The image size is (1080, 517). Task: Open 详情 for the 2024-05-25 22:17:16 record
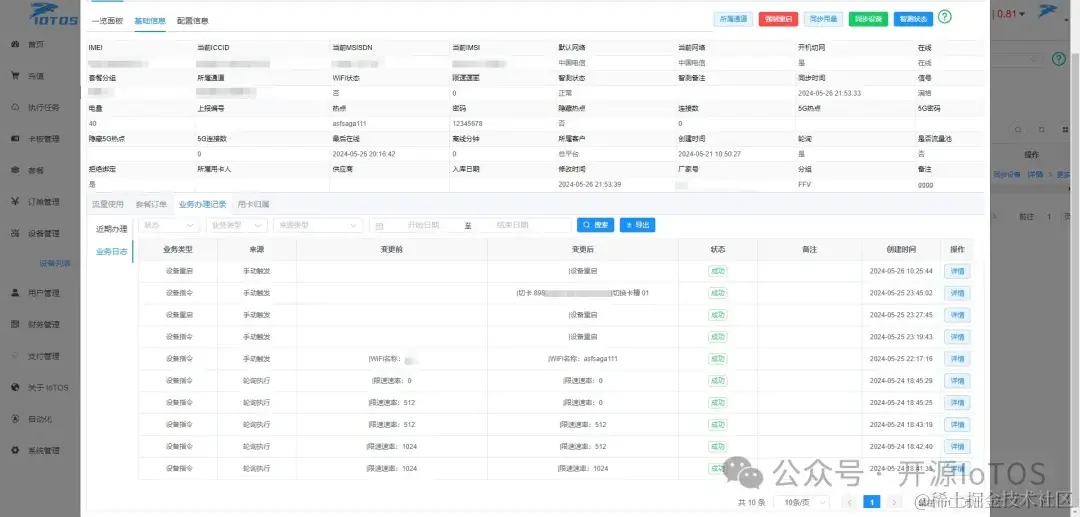[957, 359]
